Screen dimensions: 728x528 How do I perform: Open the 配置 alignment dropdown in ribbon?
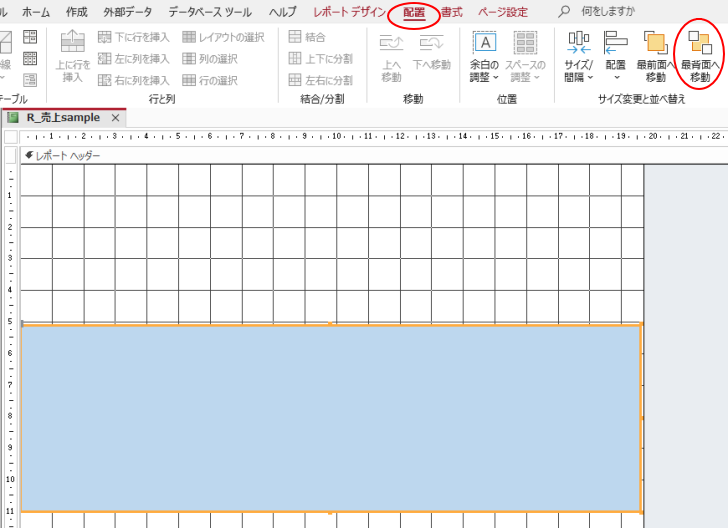[x=616, y=57]
